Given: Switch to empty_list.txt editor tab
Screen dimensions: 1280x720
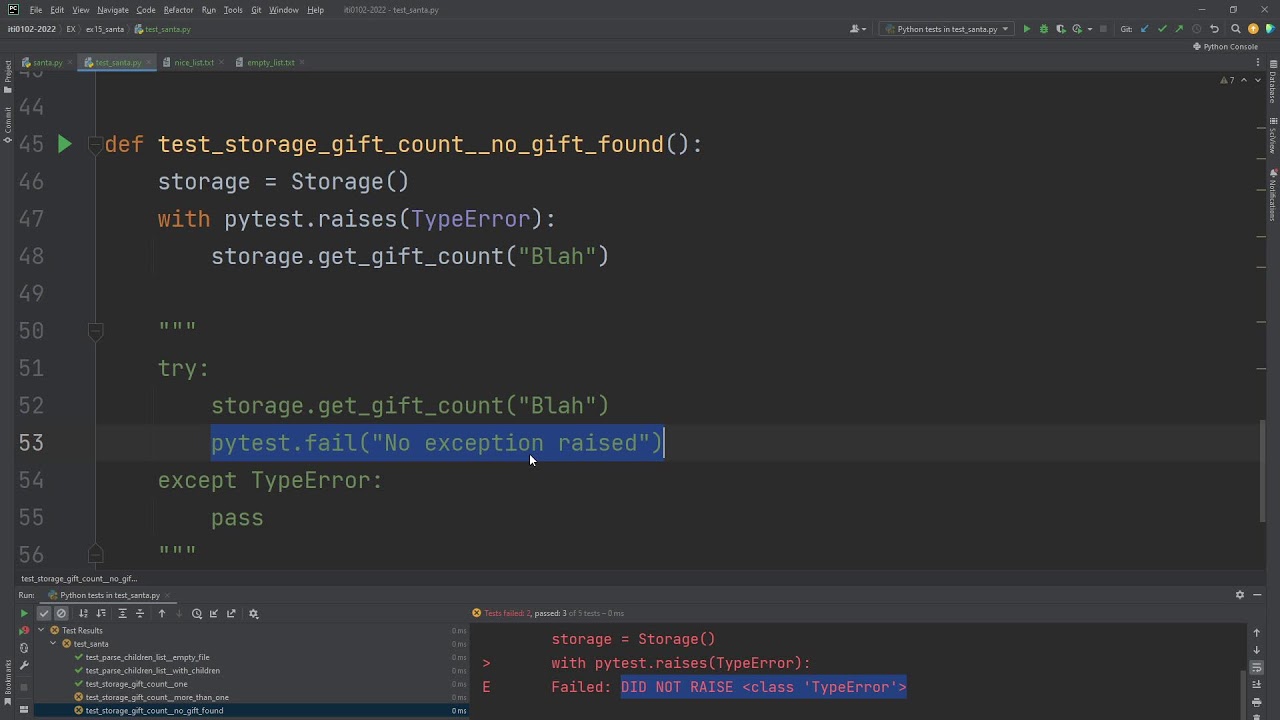Looking at the screenshot, I should tap(270, 62).
